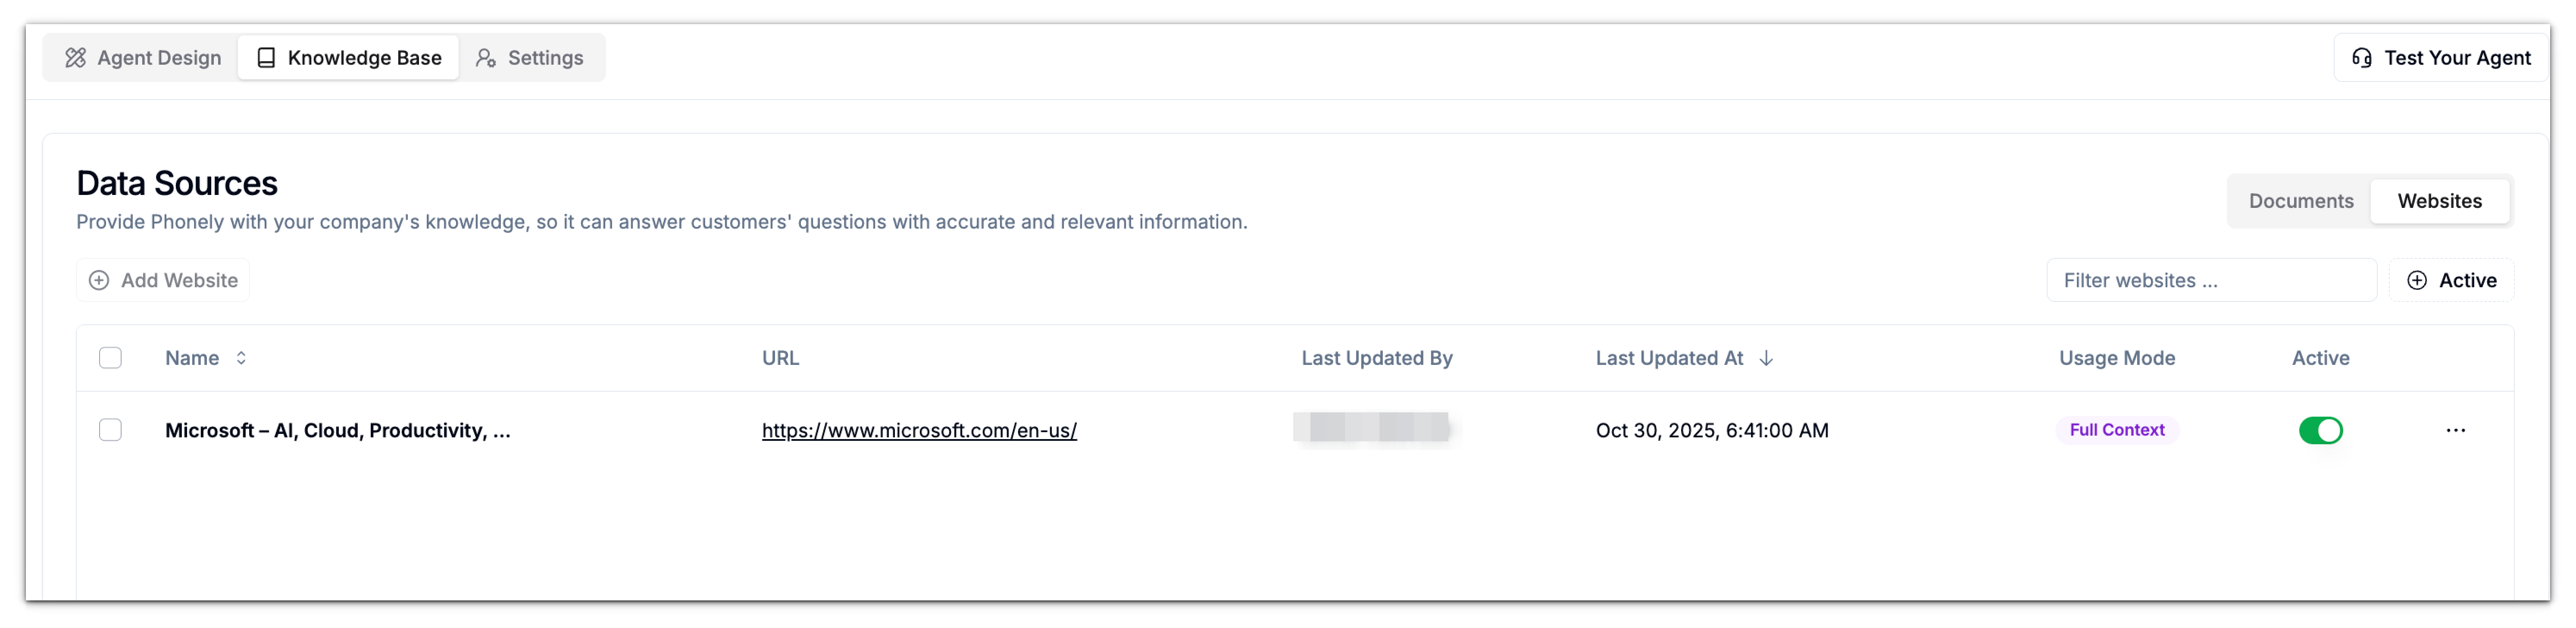Click the Agent Design brush icon
Viewport: 2576px width, 628px height.
click(75, 57)
